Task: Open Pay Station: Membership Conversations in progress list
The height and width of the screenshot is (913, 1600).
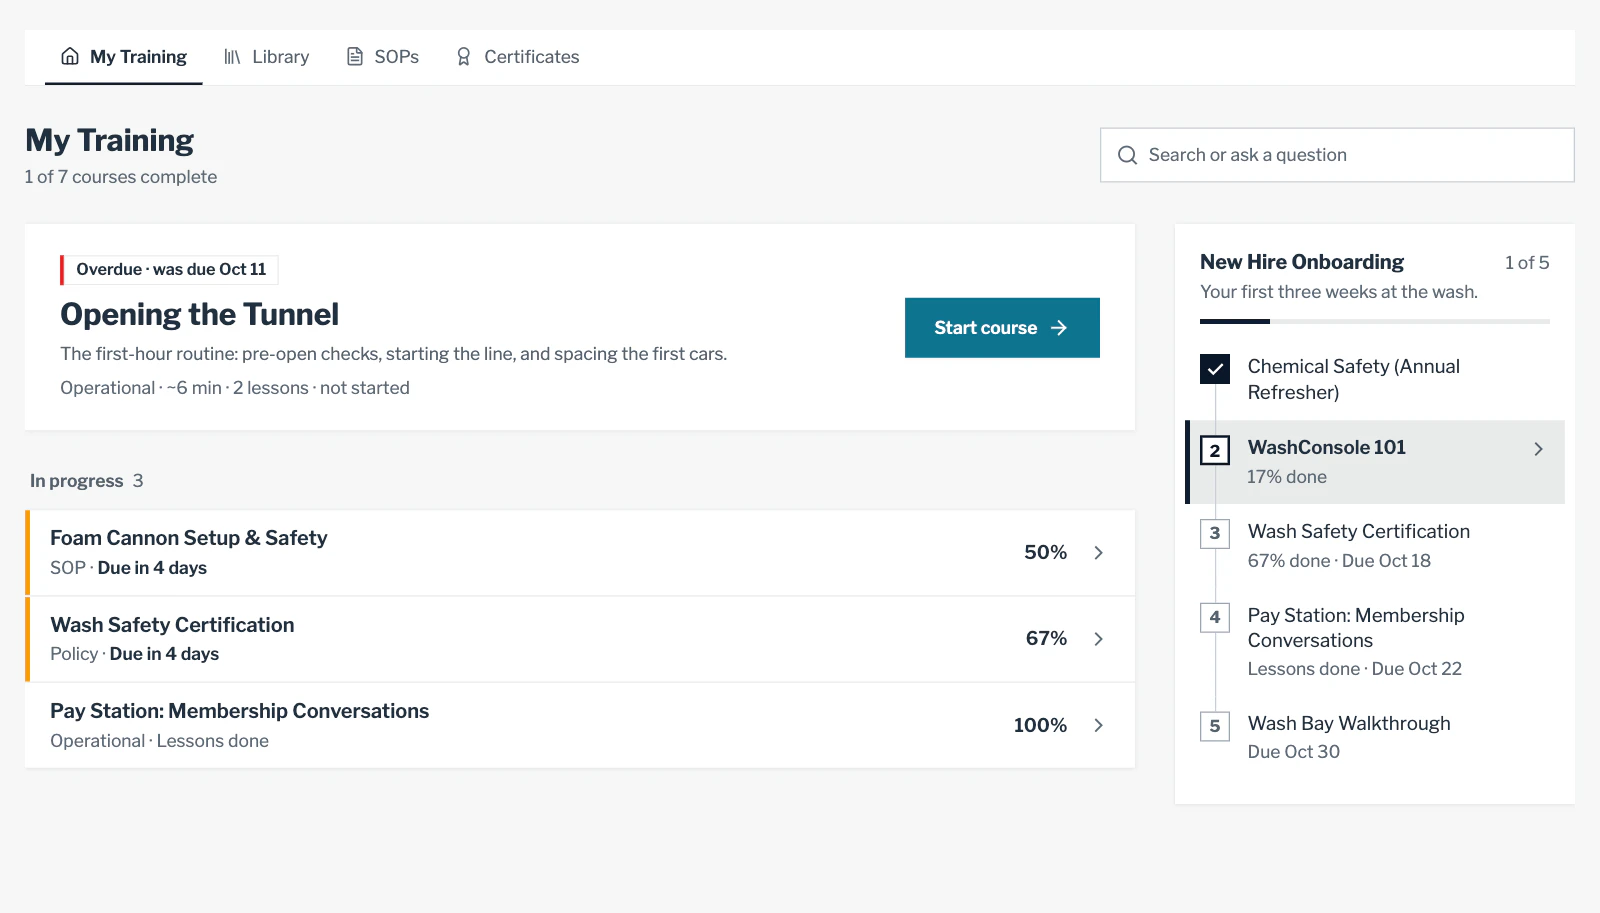Action: (x=580, y=725)
